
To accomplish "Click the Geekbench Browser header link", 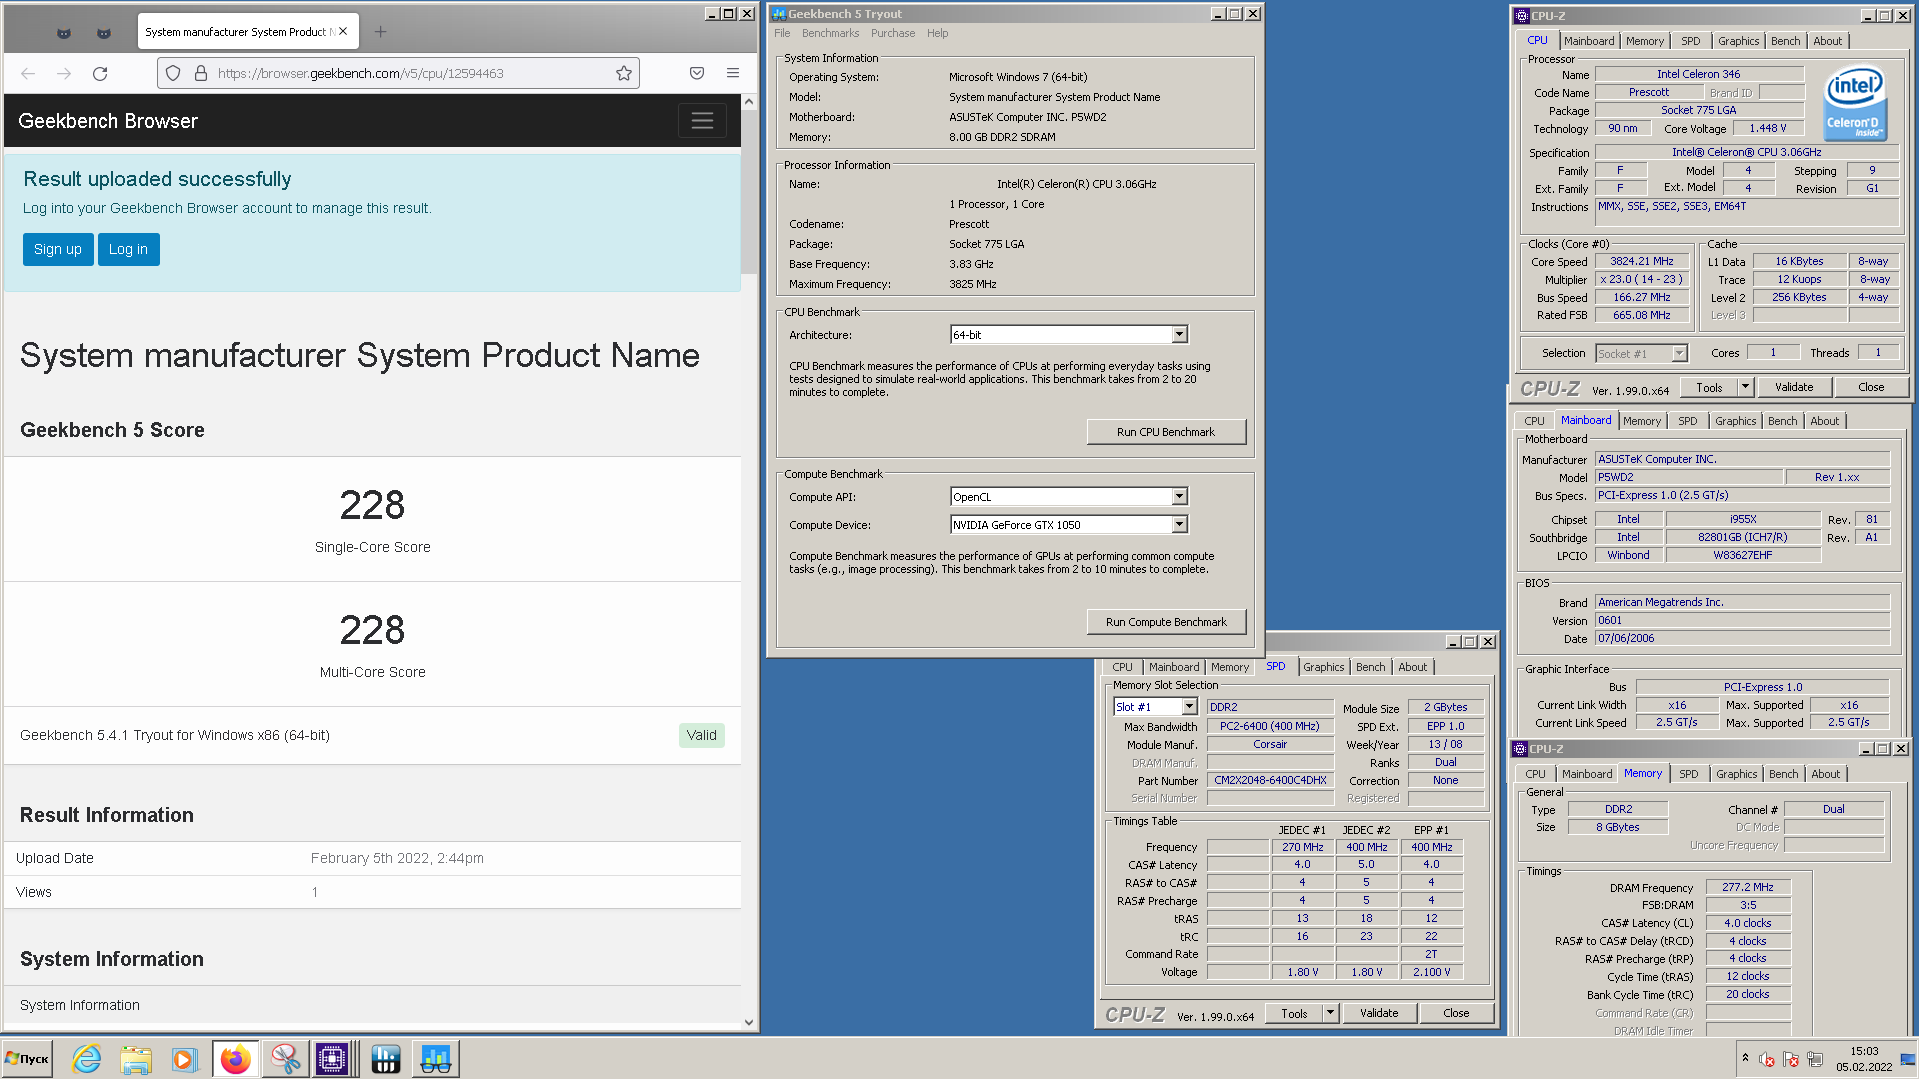I will tap(108, 121).
